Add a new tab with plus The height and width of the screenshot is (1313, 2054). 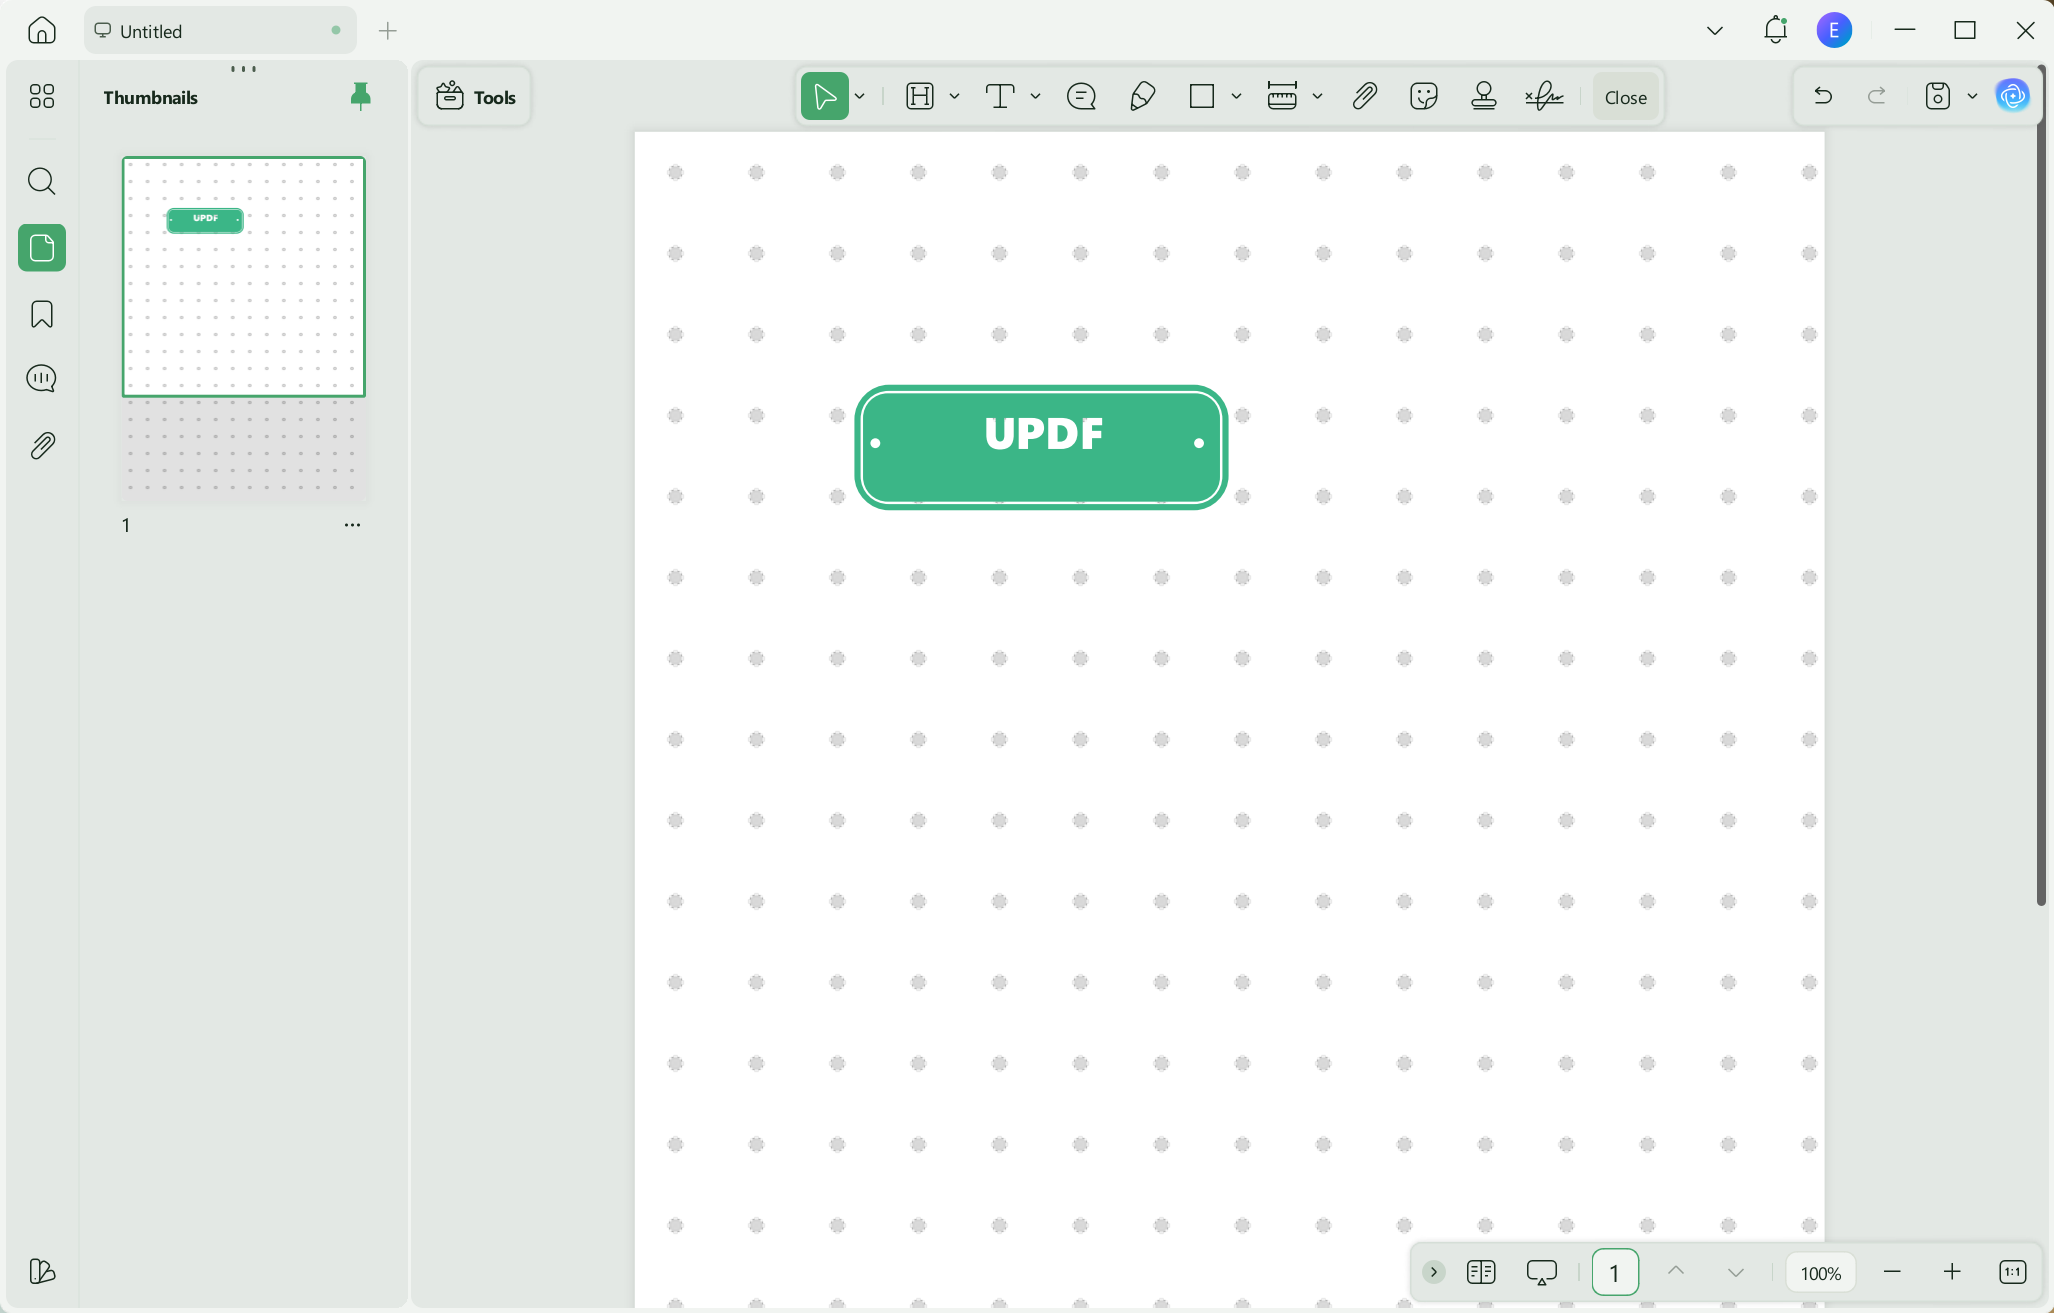click(x=388, y=31)
